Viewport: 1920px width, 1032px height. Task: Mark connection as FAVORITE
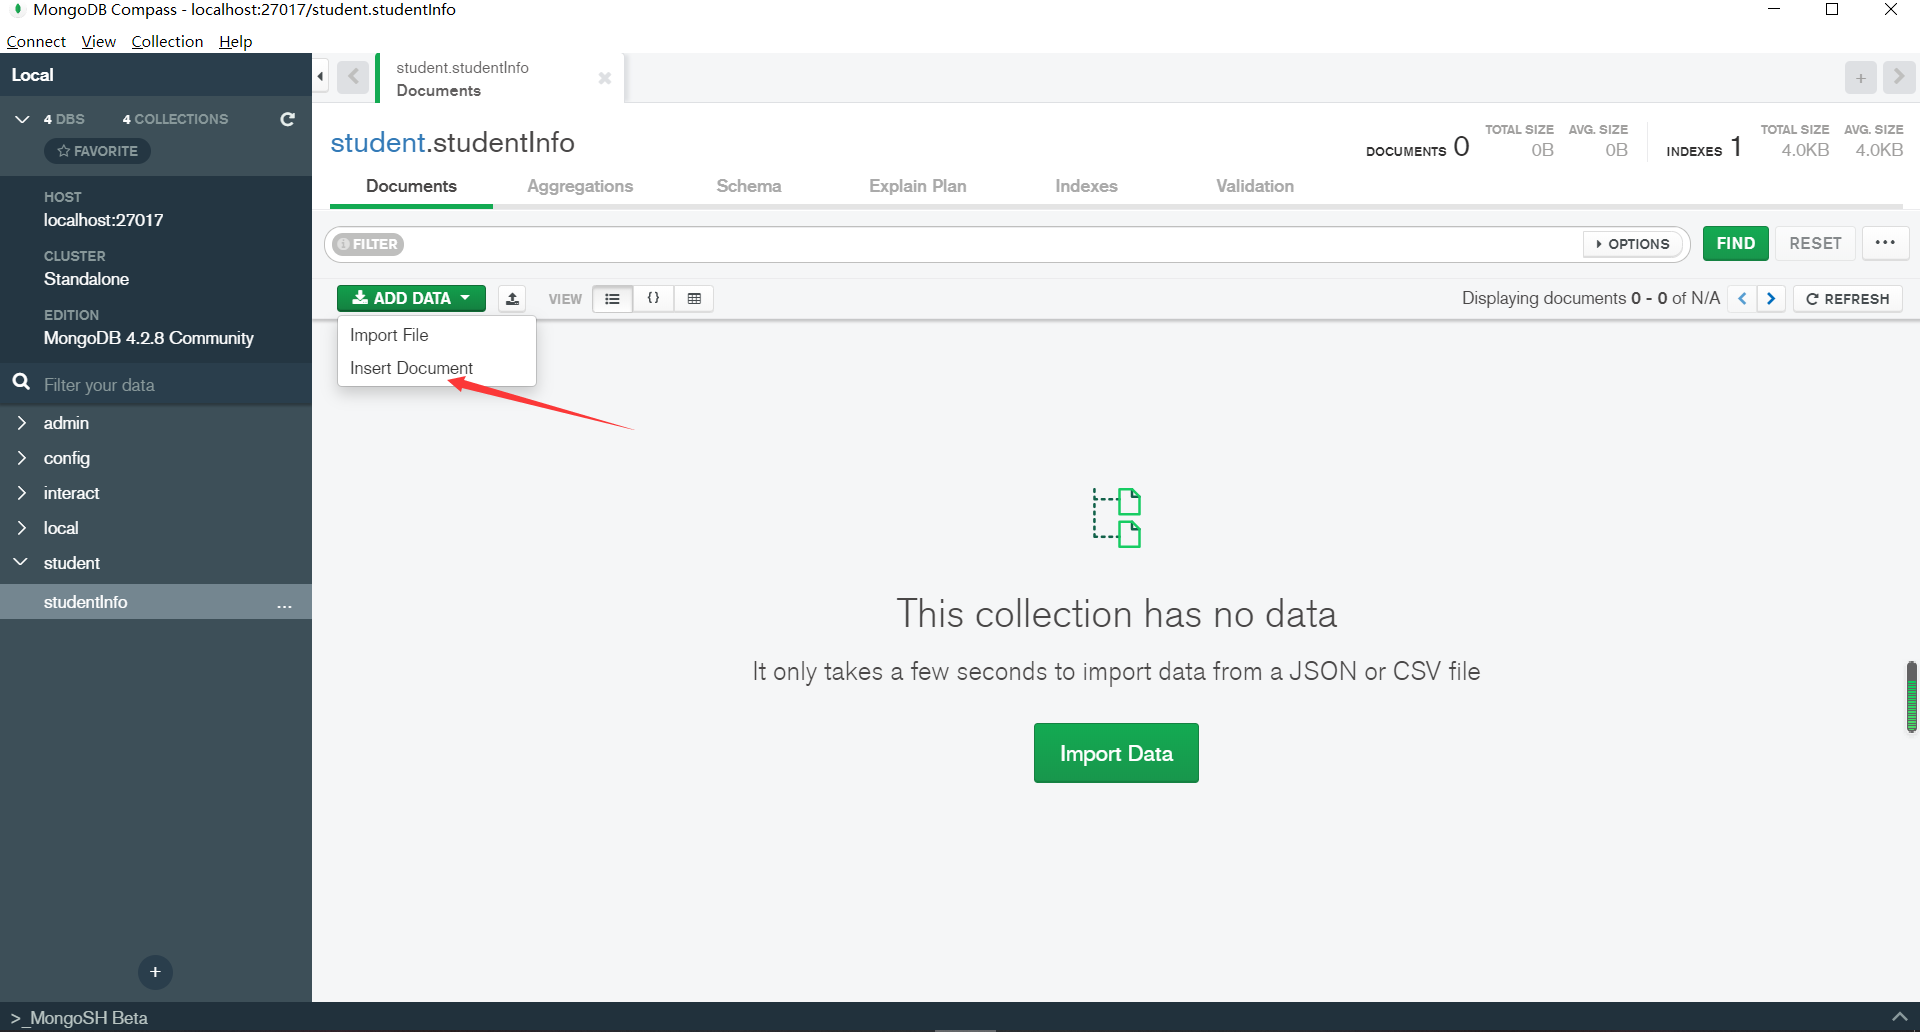pyautogui.click(x=97, y=151)
